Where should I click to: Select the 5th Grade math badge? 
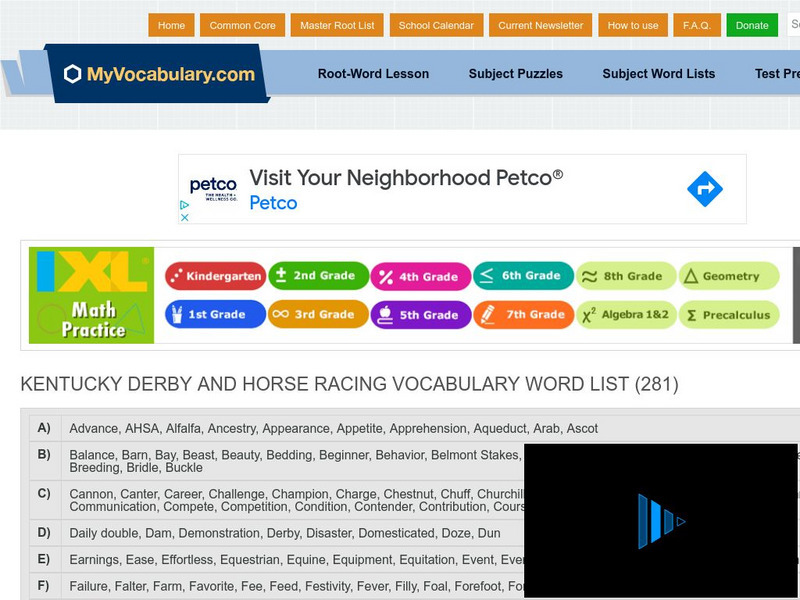click(x=421, y=315)
